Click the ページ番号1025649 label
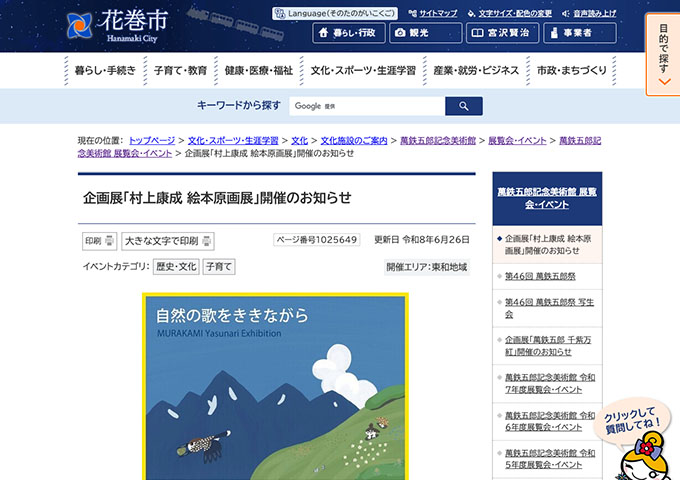 [x=317, y=240]
